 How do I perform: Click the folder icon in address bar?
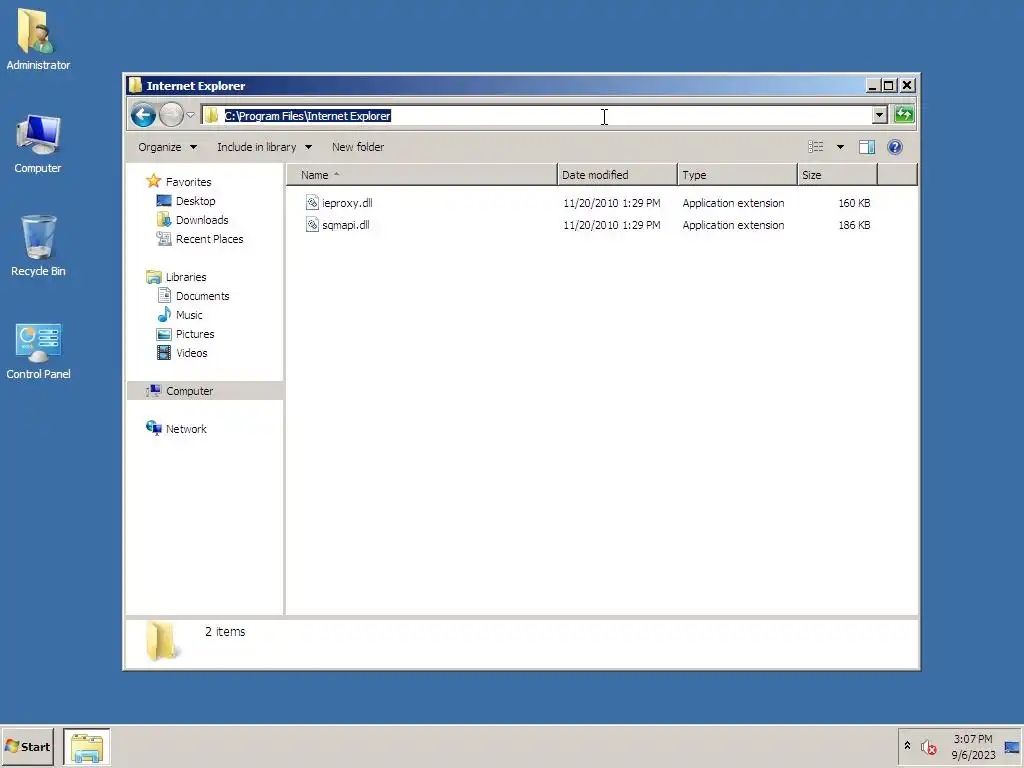coord(212,116)
